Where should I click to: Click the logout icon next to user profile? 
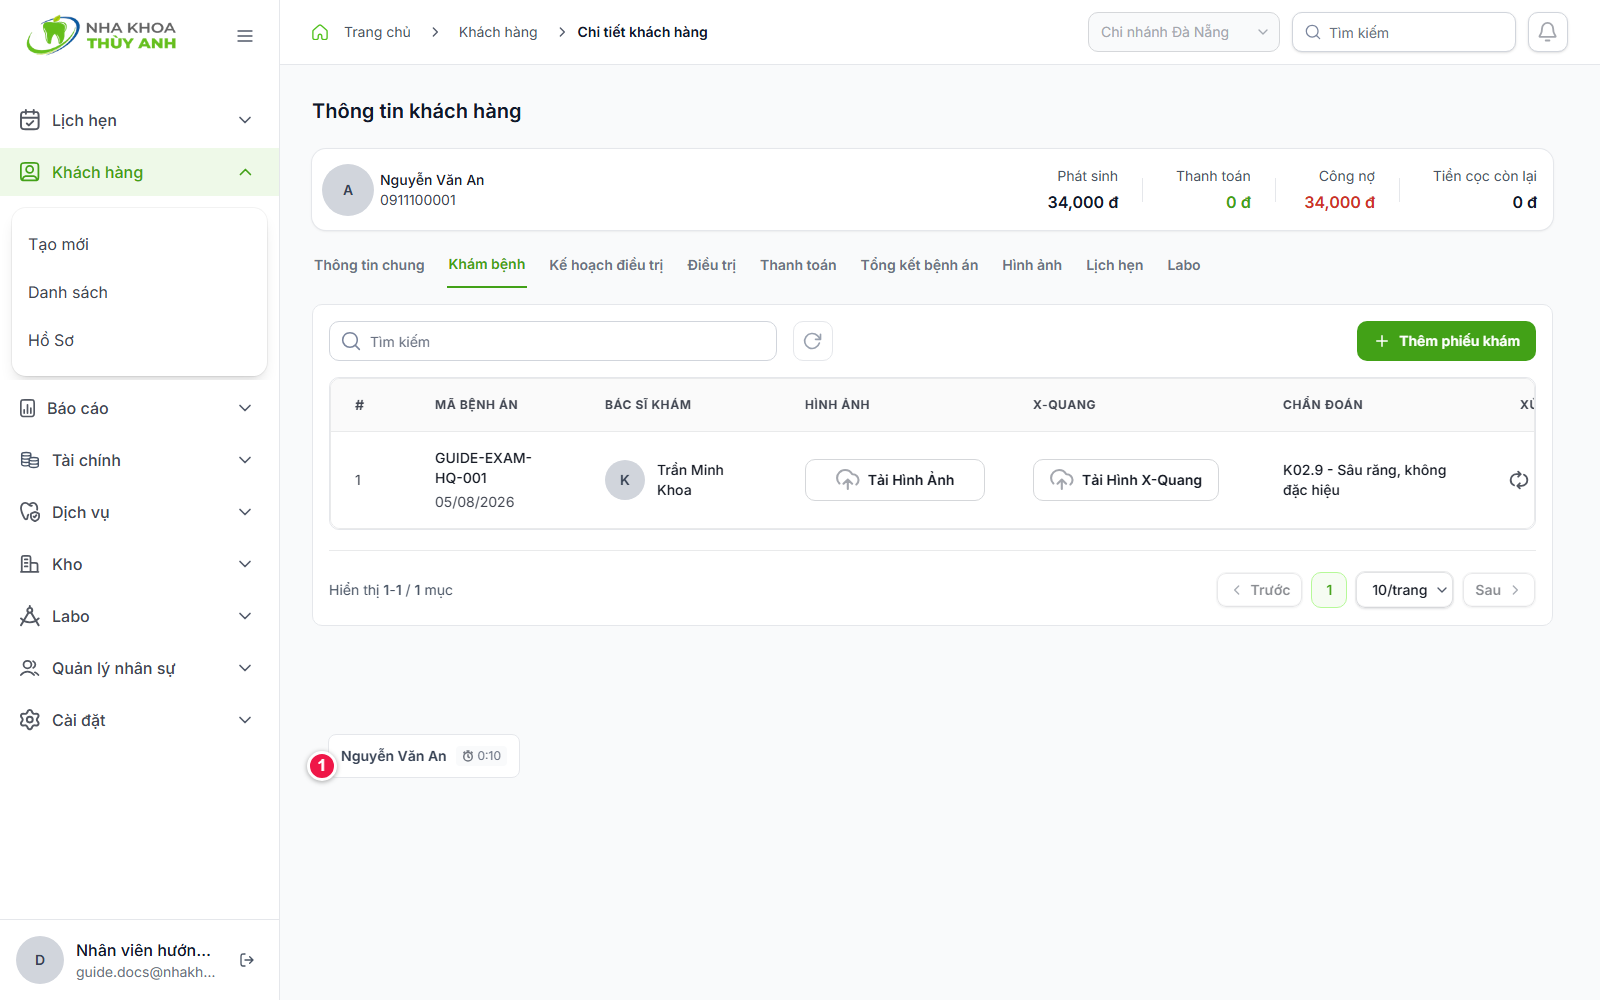(247, 960)
